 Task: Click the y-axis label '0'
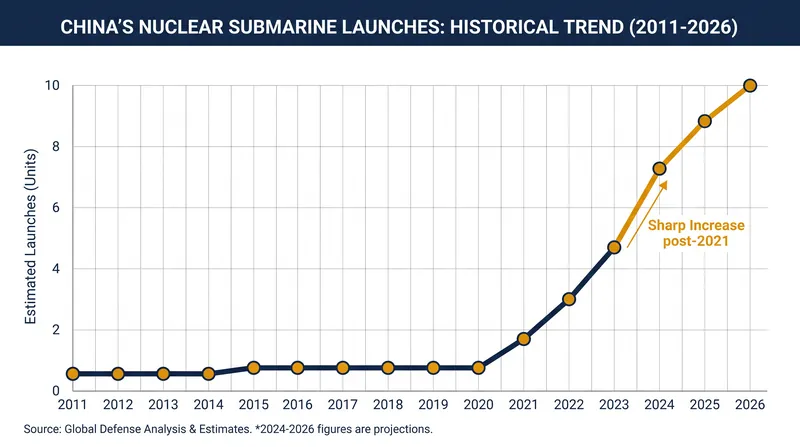(56, 391)
